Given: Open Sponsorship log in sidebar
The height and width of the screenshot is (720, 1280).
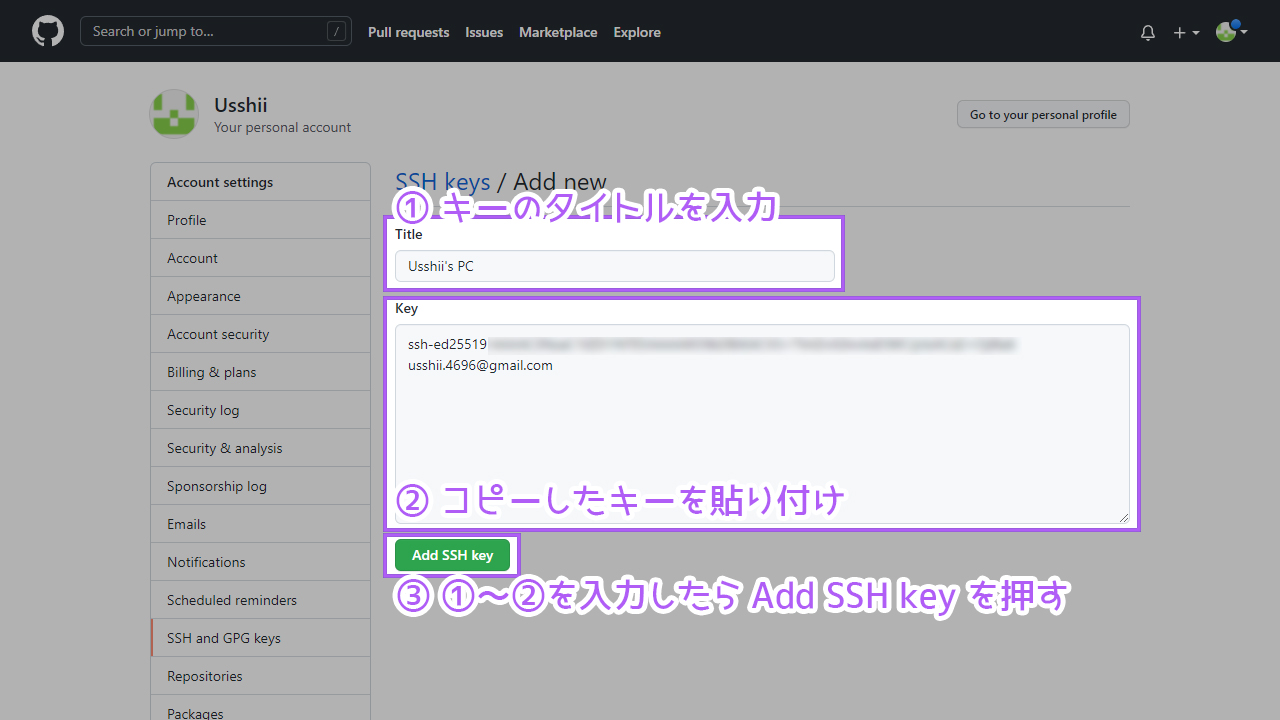Looking at the screenshot, I should [x=260, y=486].
